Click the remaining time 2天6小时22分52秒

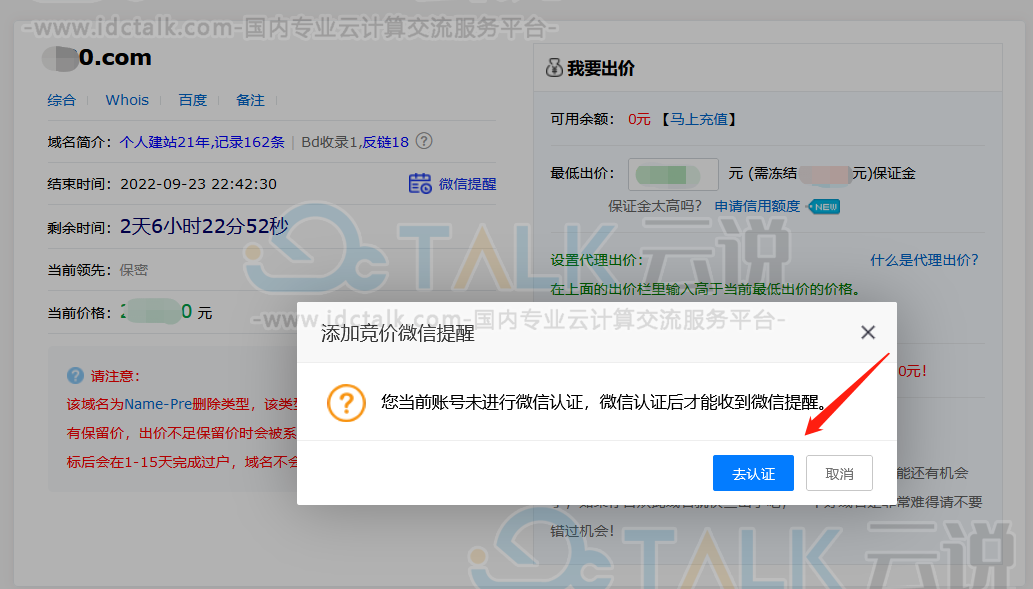click(x=204, y=226)
